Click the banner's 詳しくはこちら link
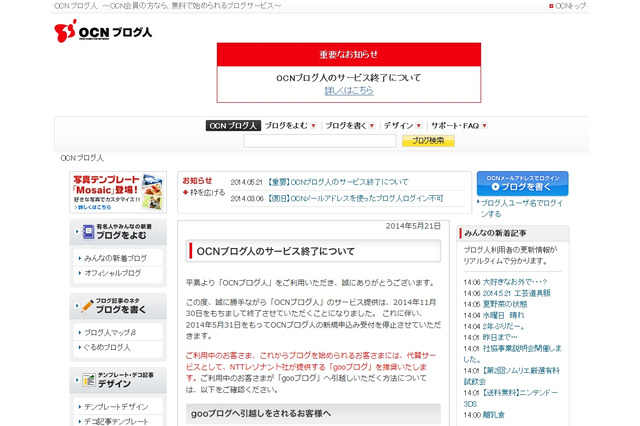Viewport: 640px width, 426px height. 93,207
